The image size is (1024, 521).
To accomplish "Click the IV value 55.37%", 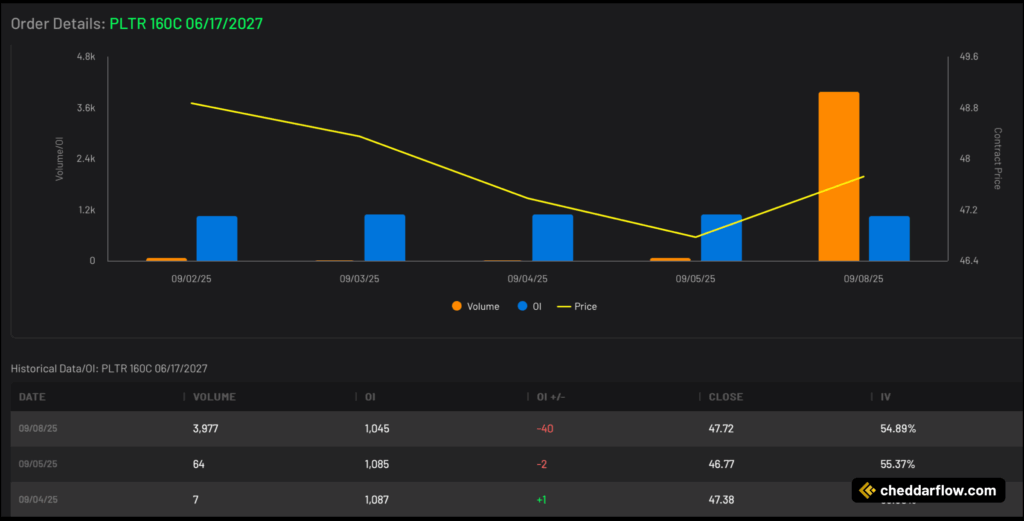I will (x=898, y=464).
